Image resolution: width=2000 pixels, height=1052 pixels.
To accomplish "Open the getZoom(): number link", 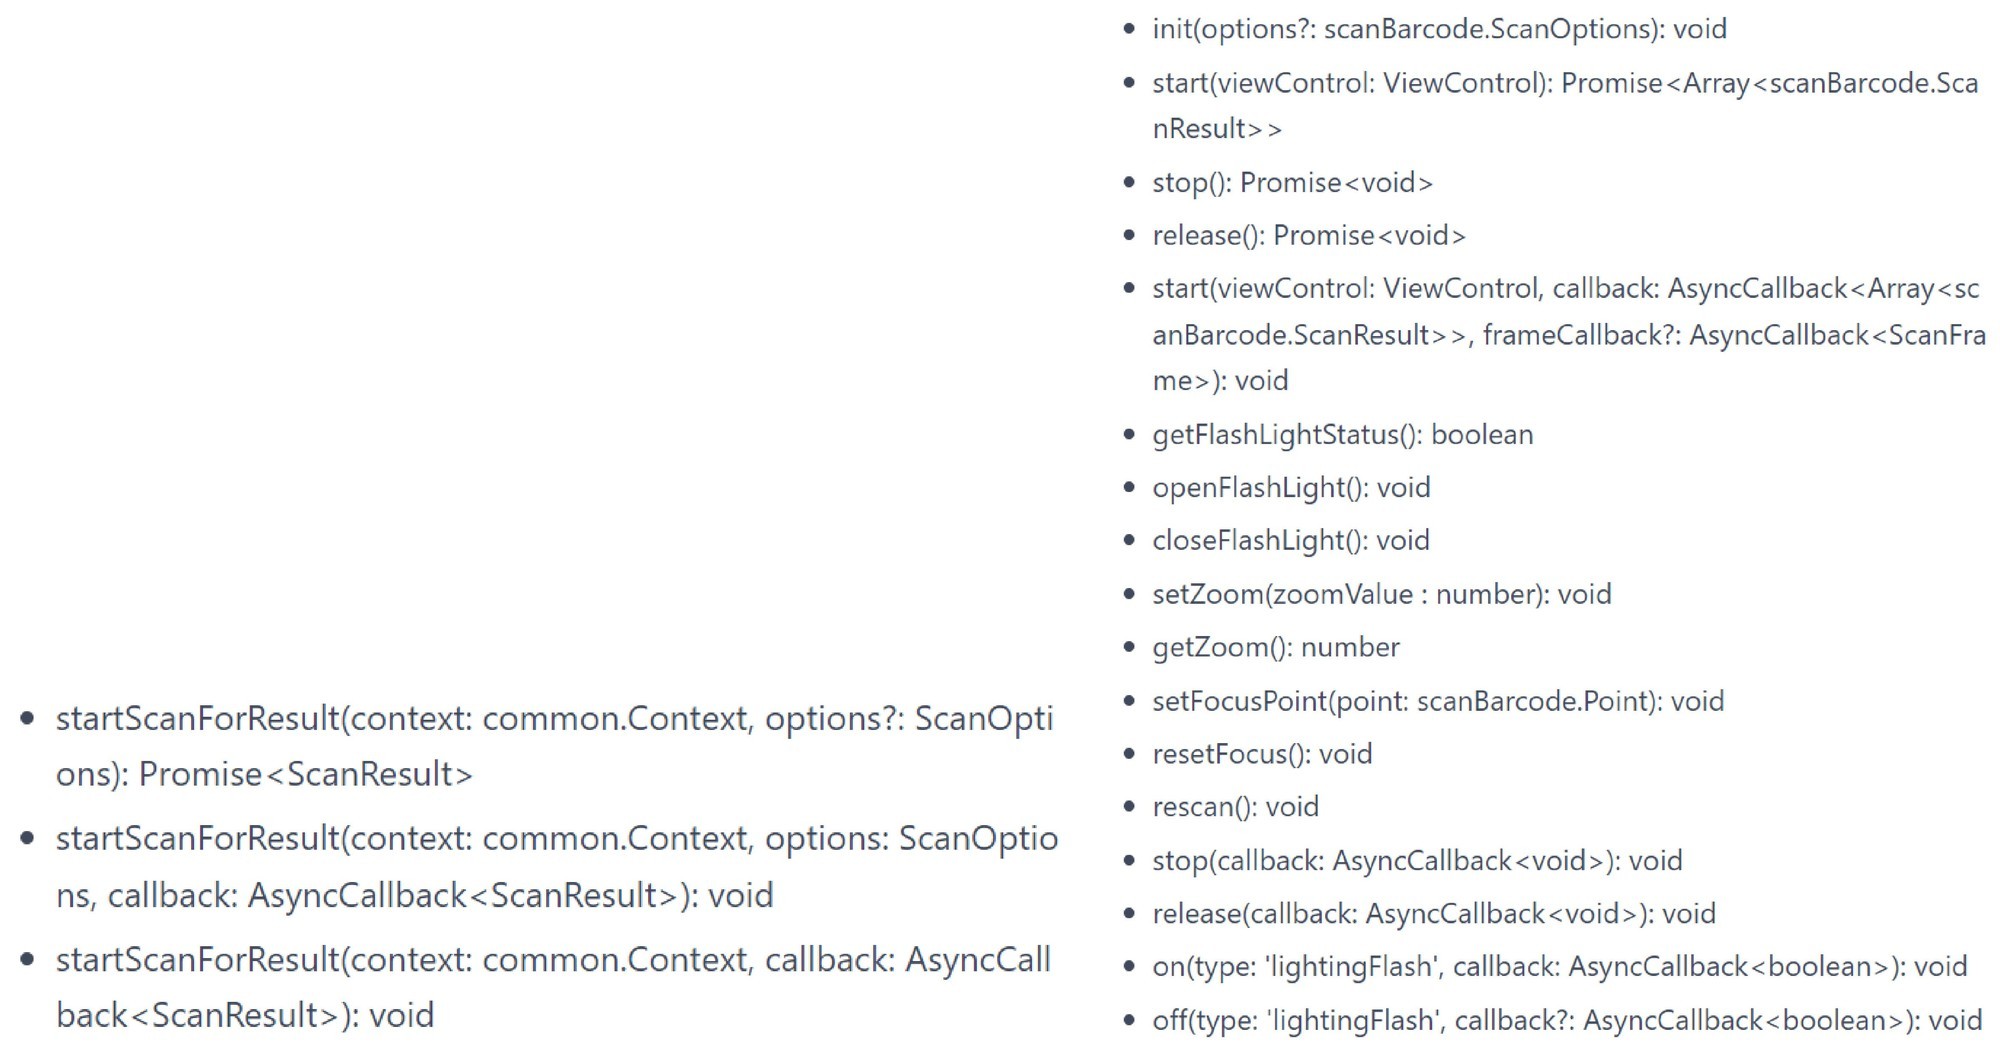I will coord(1275,648).
